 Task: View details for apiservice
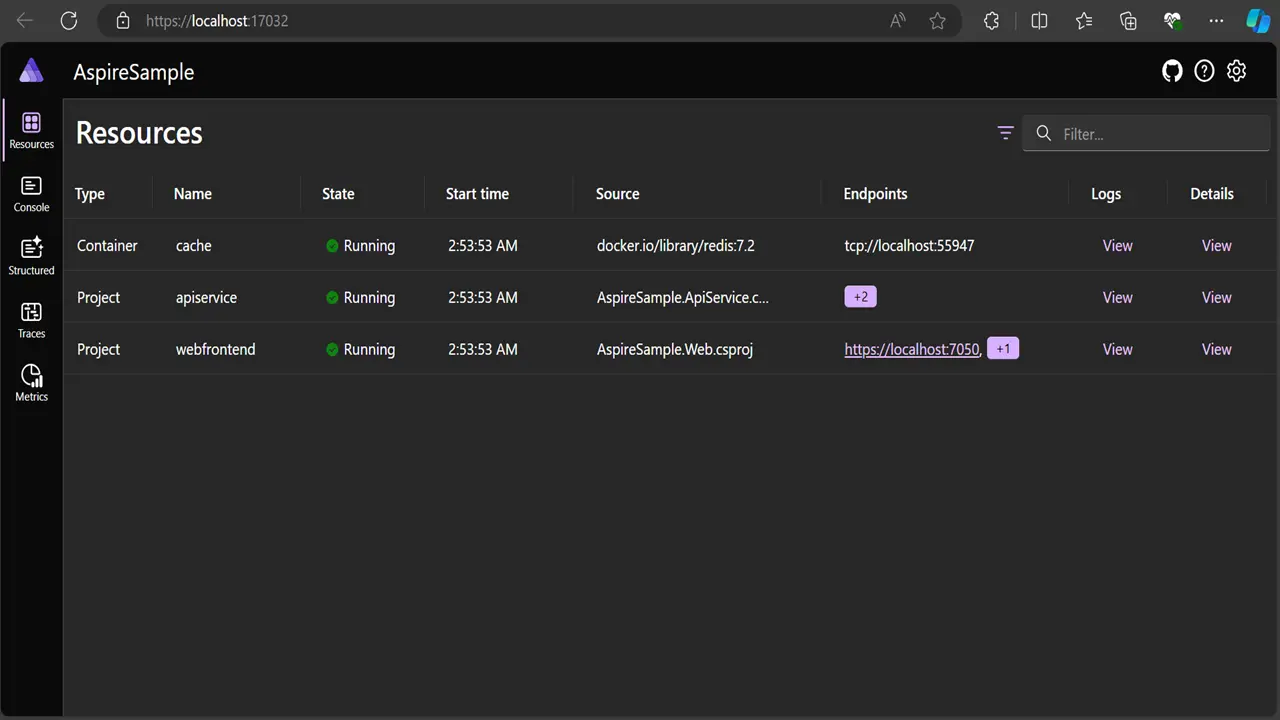coord(1216,297)
